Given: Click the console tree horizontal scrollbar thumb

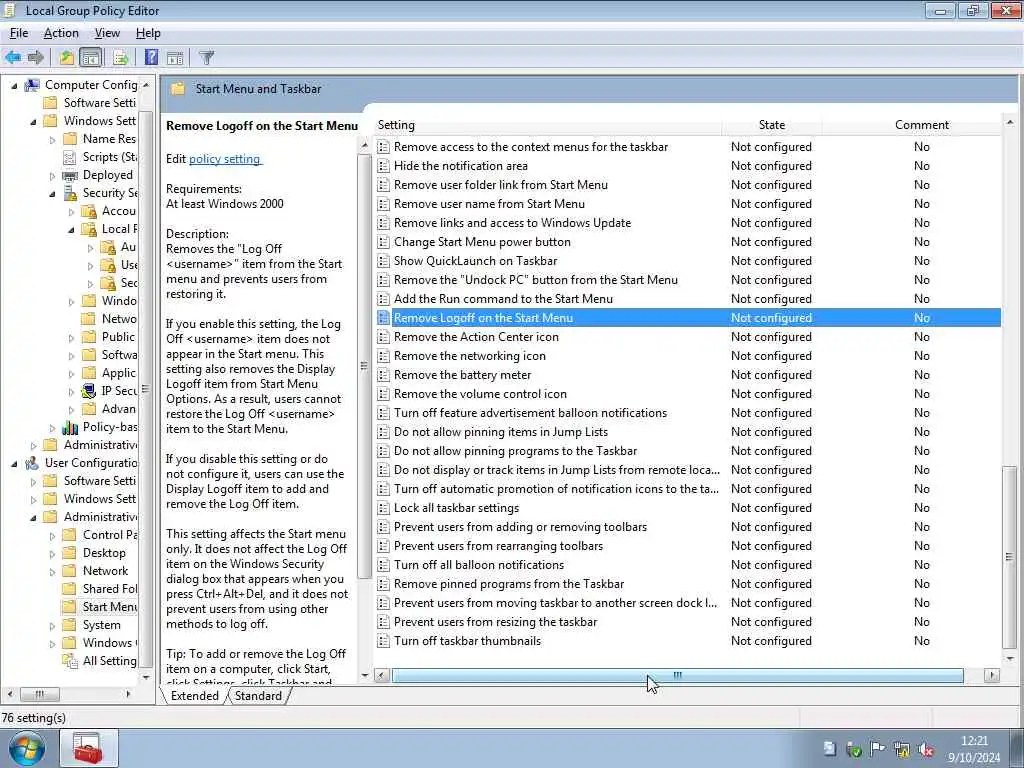Looking at the screenshot, I should (x=40, y=694).
